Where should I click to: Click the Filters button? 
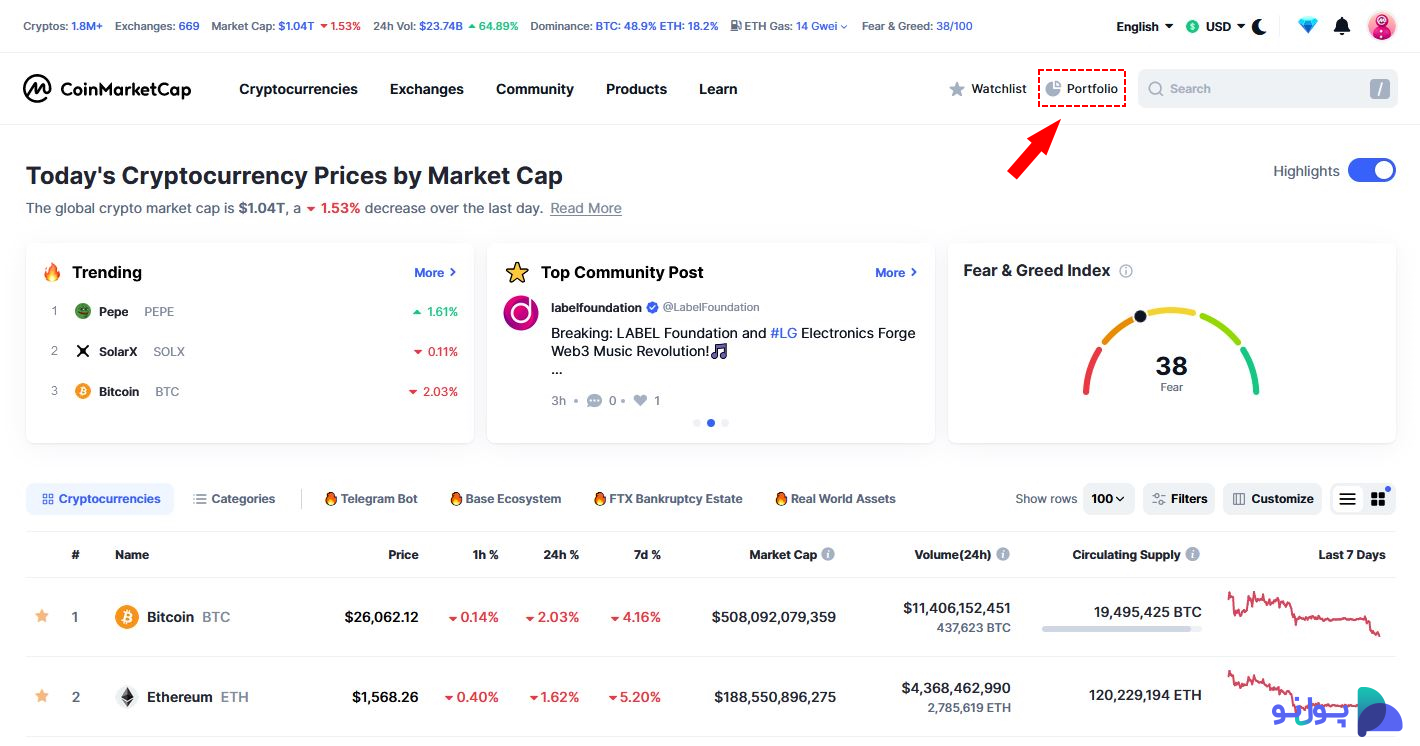[1180, 499]
